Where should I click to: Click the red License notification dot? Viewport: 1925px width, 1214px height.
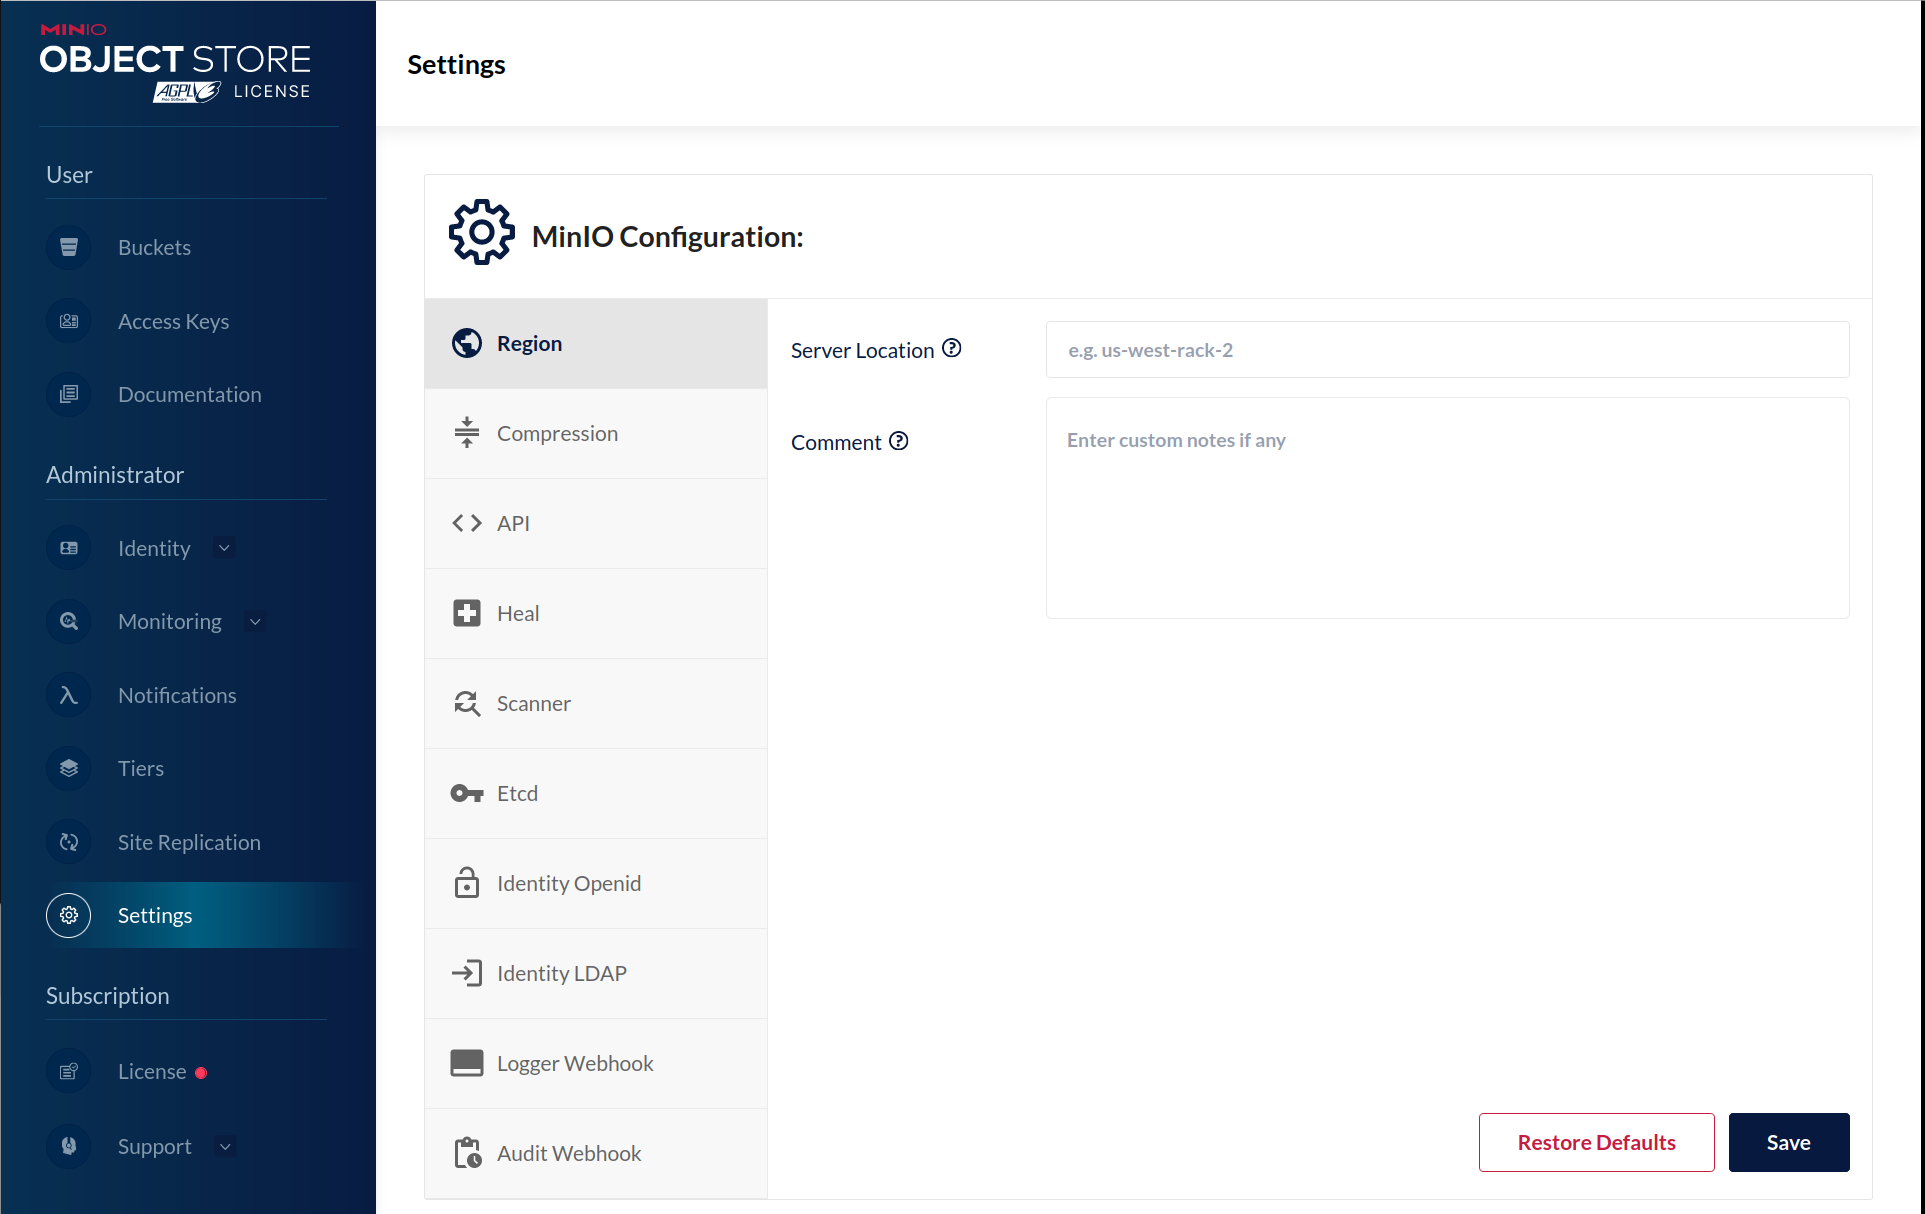coord(201,1073)
